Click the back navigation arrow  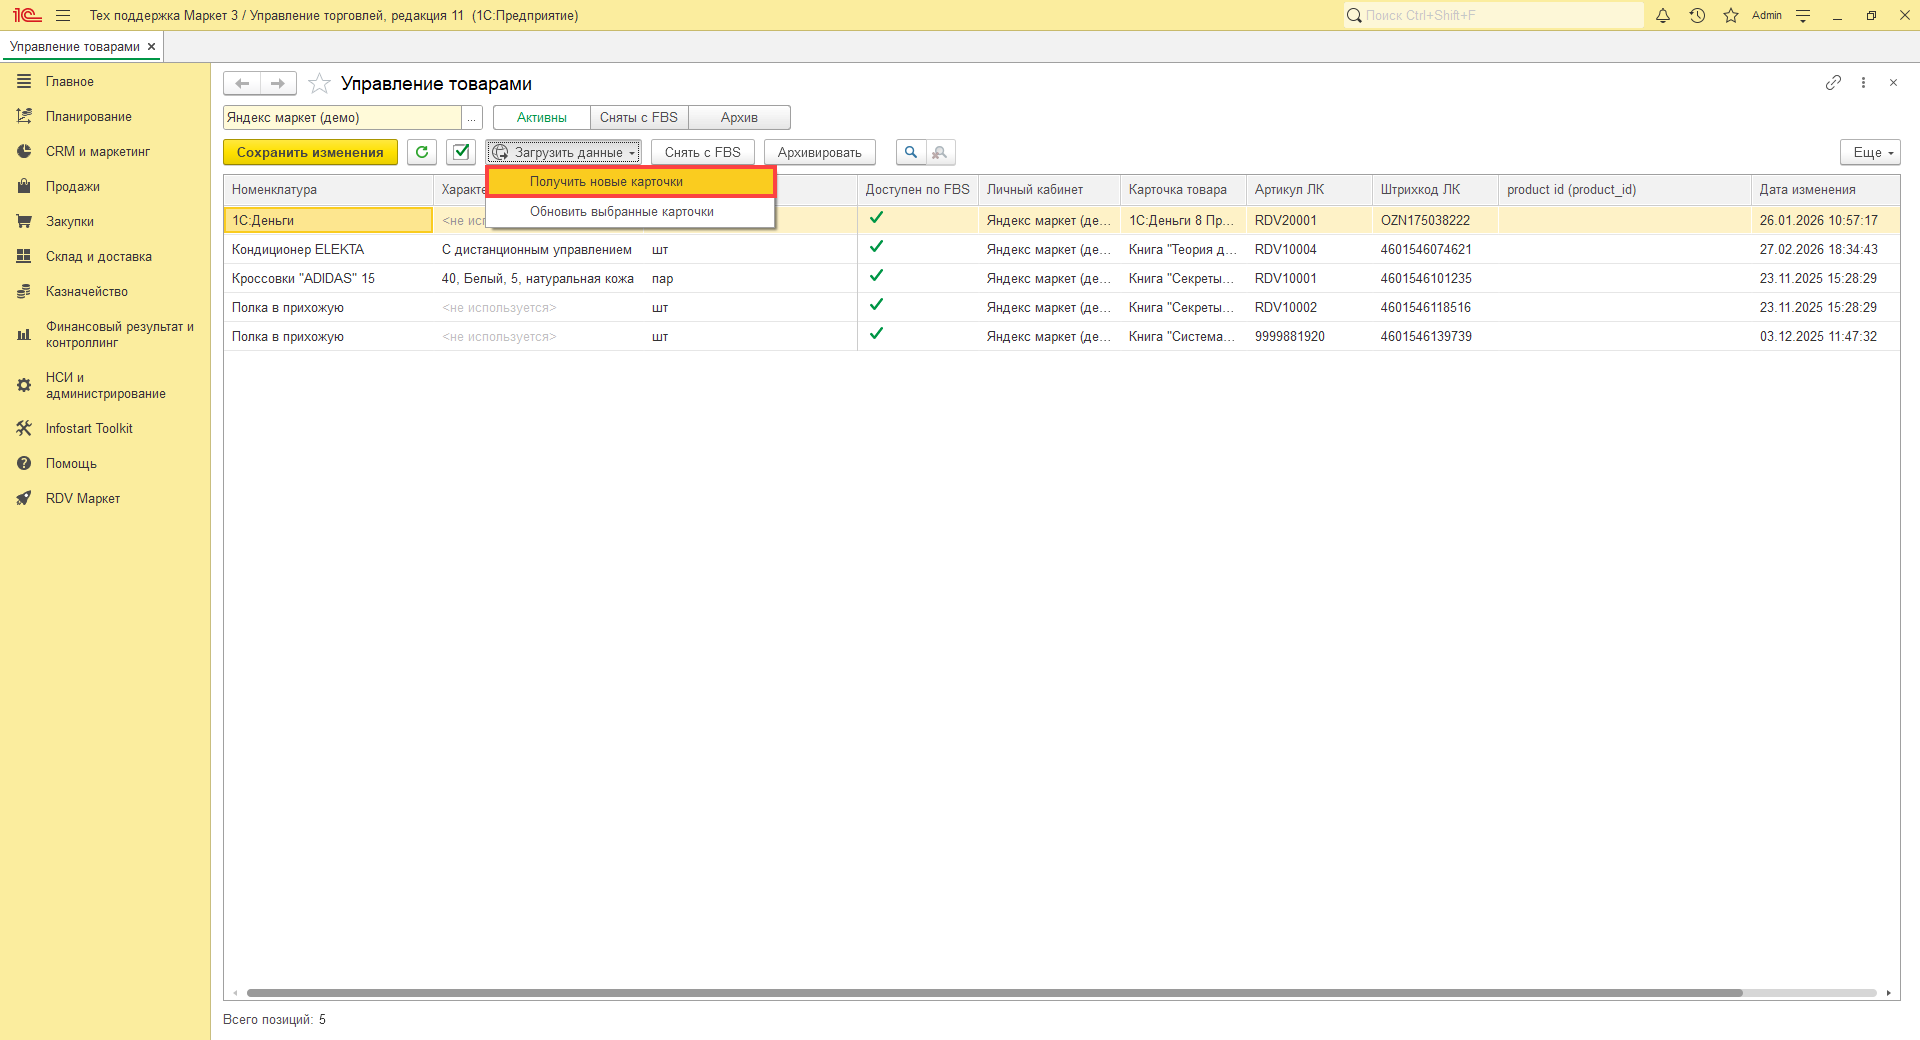242,83
